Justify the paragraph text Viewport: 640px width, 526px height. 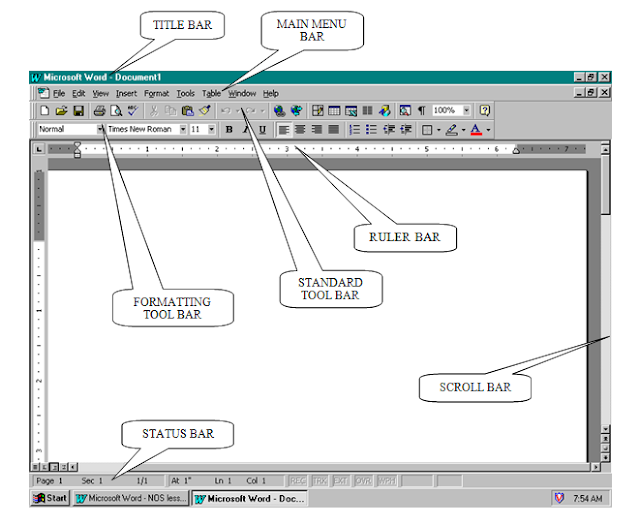pos(333,130)
